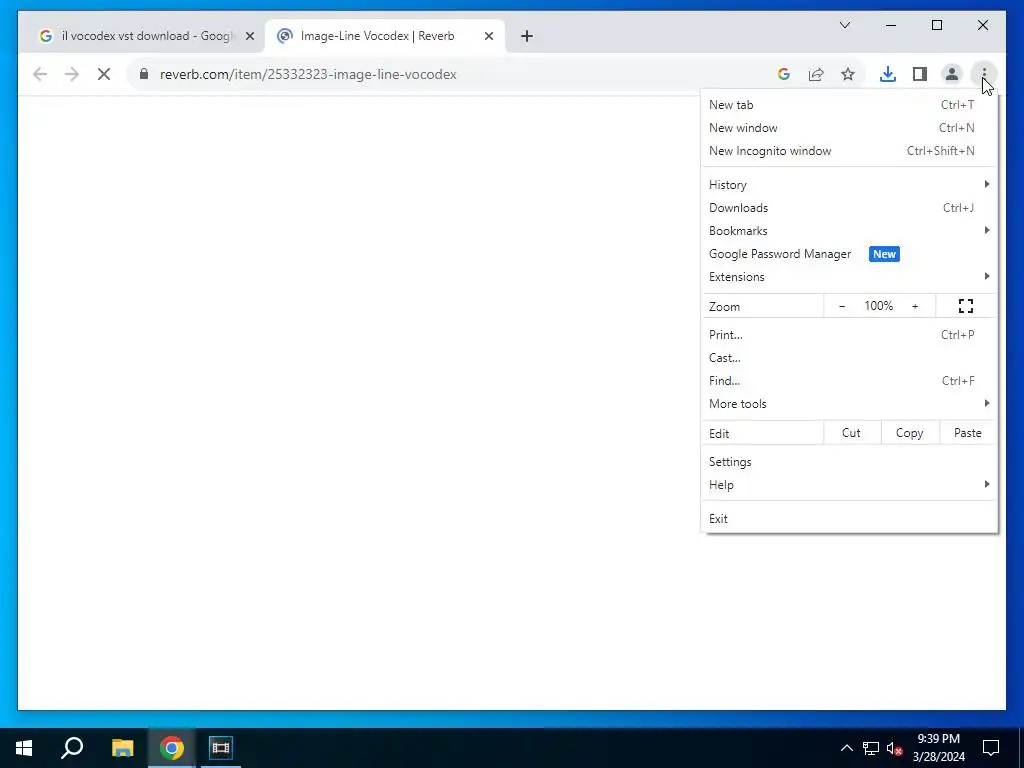The width and height of the screenshot is (1024, 768).
Task: Click the Chrome taskbar icon
Action: 171,748
